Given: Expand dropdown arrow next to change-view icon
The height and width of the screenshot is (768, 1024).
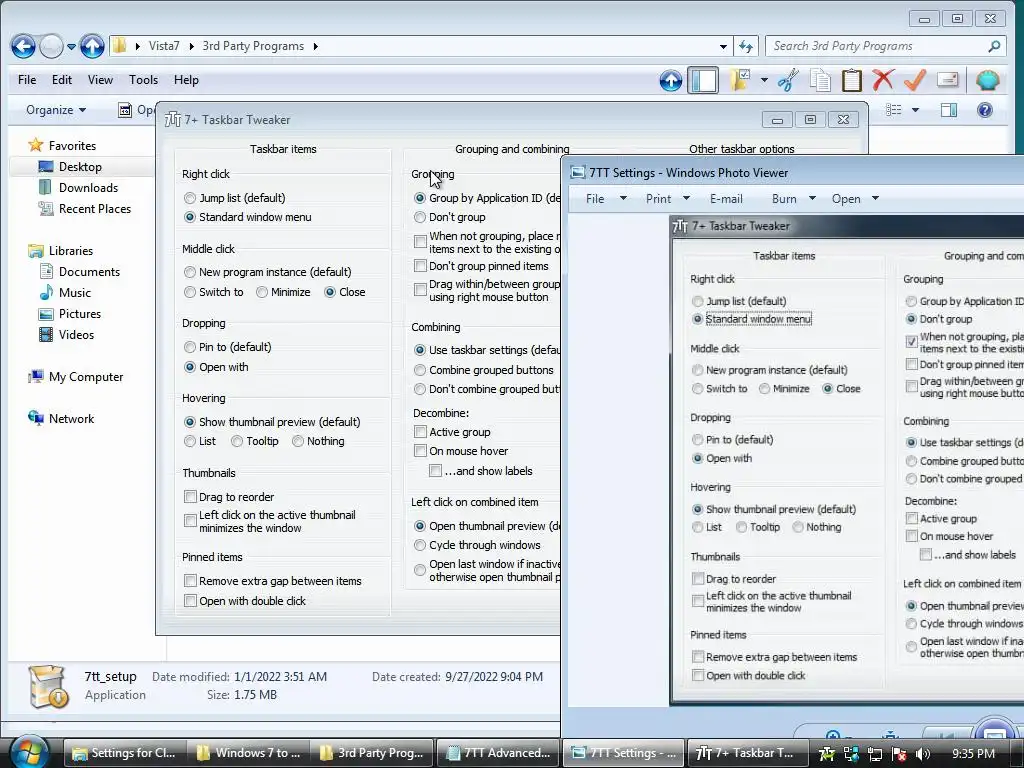Looking at the screenshot, I should click(915, 110).
